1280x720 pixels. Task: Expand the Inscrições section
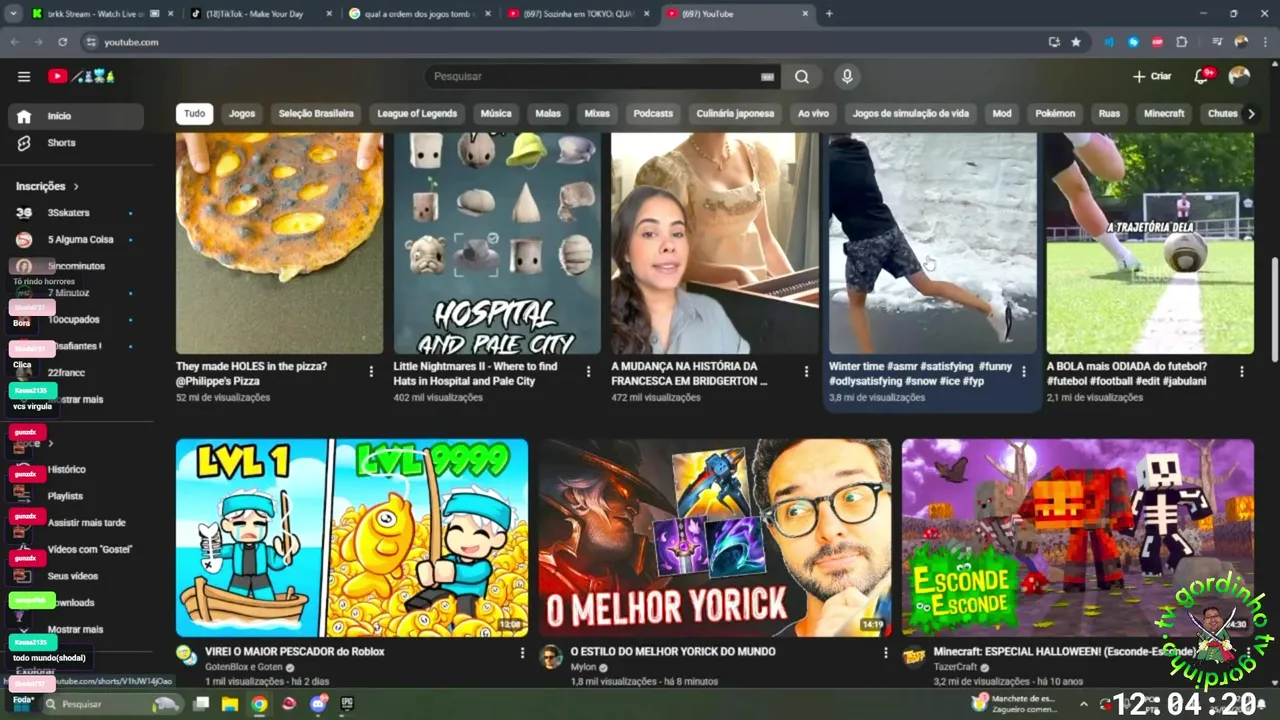coord(47,186)
